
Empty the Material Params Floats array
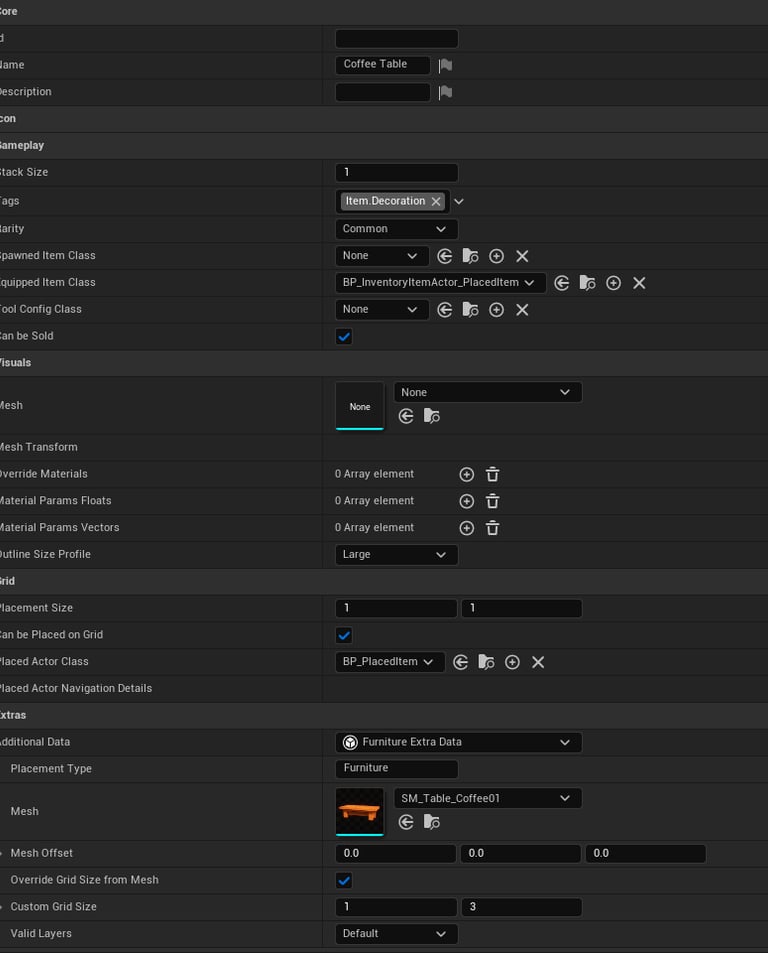[x=493, y=501]
